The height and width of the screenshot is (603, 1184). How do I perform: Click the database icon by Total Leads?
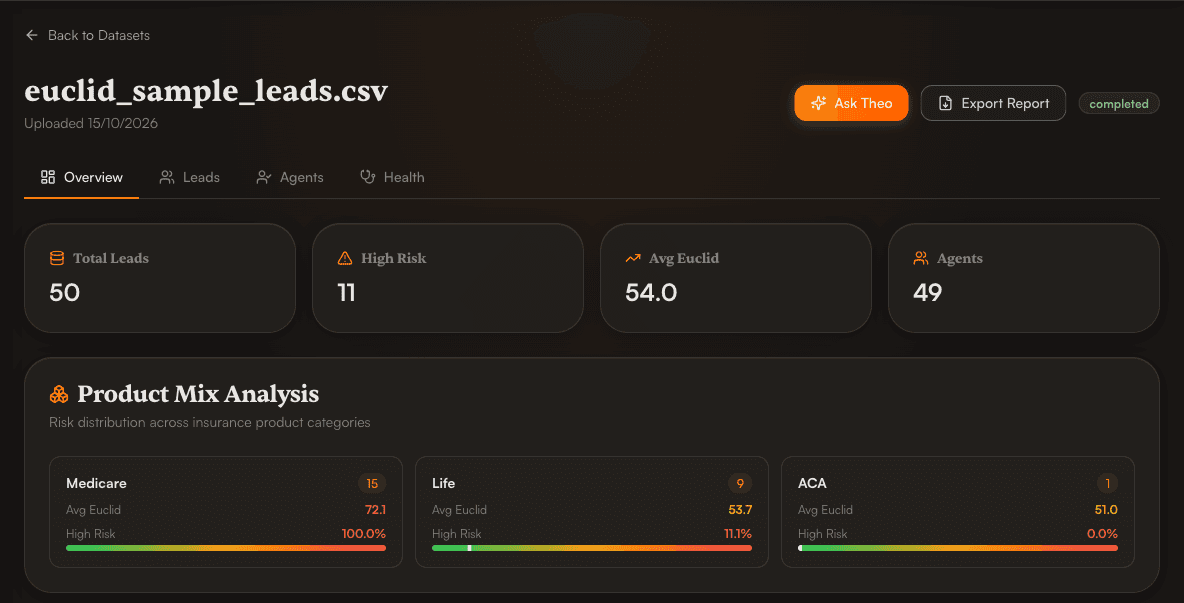57,258
